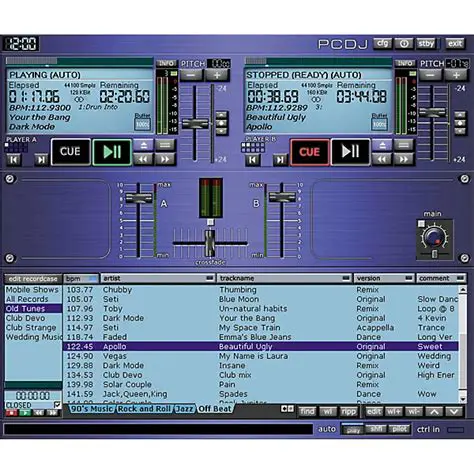The image size is (474, 474).
Task: Click Player A INFO button
Action: (x=166, y=63)
